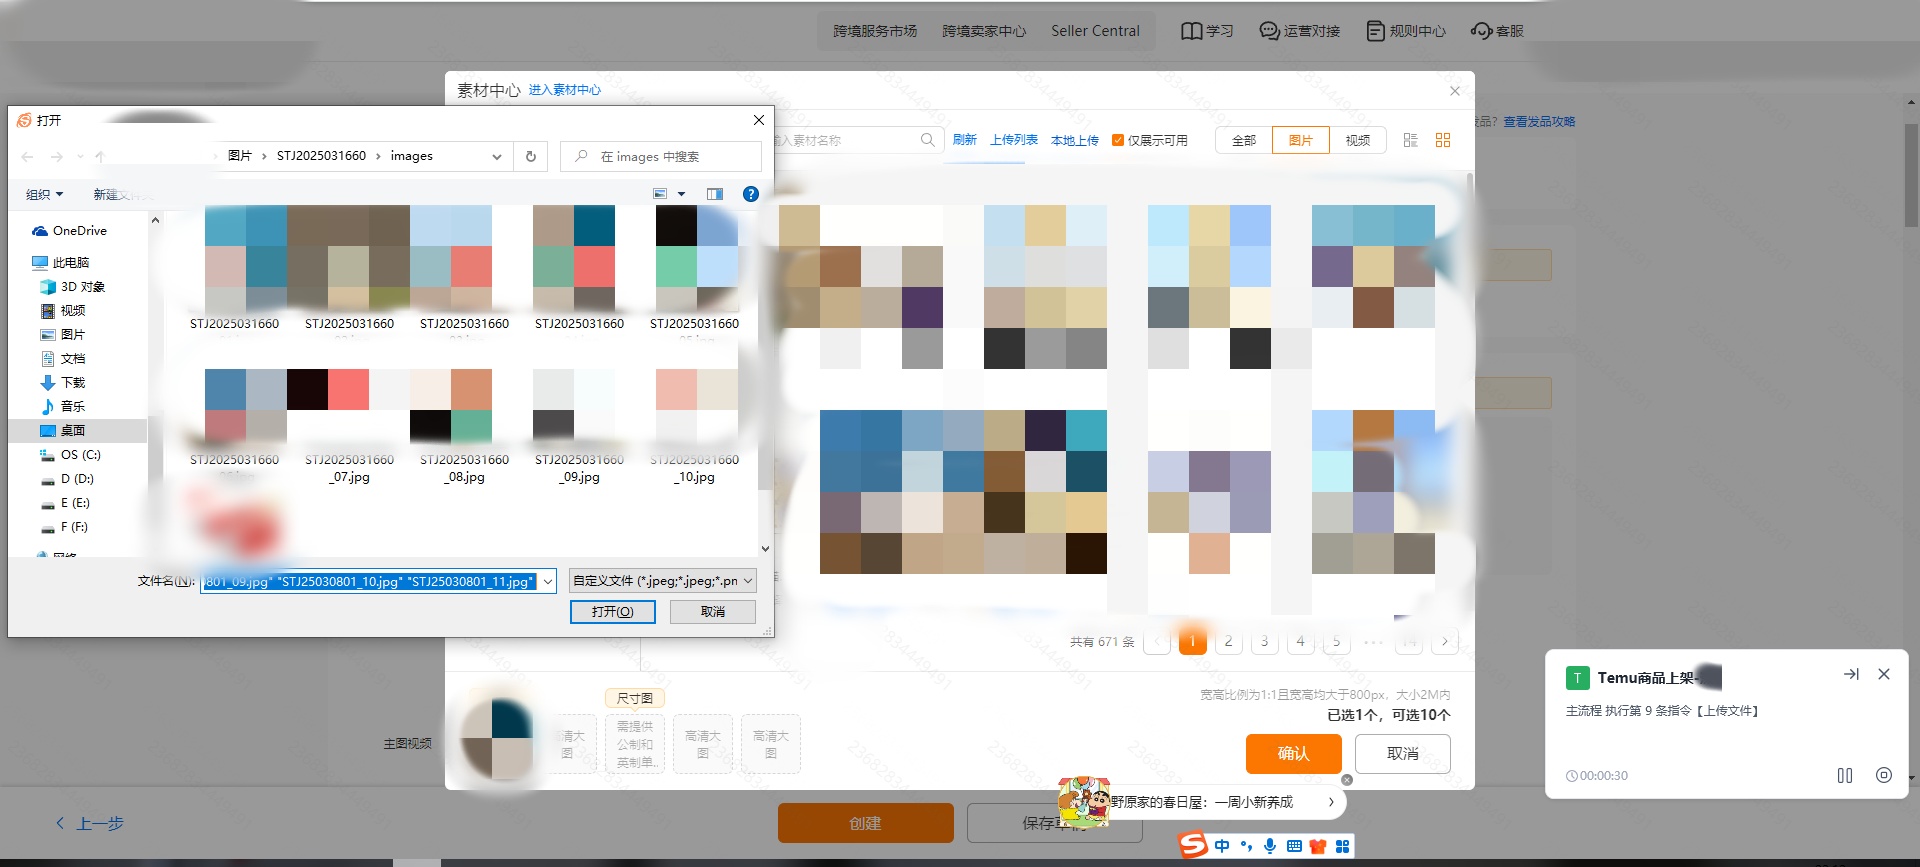Expand the file name history dropdown
Screen dimensions: 1920x867
(x=548, y=581)
